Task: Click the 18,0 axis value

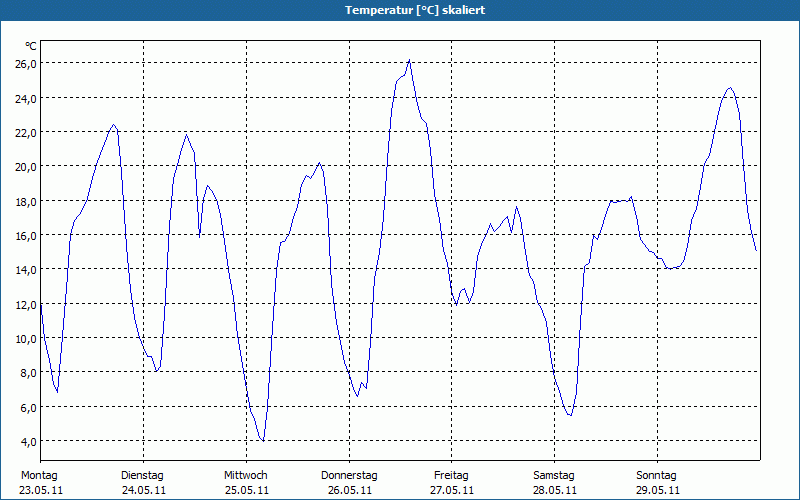Action: (26, 202)
